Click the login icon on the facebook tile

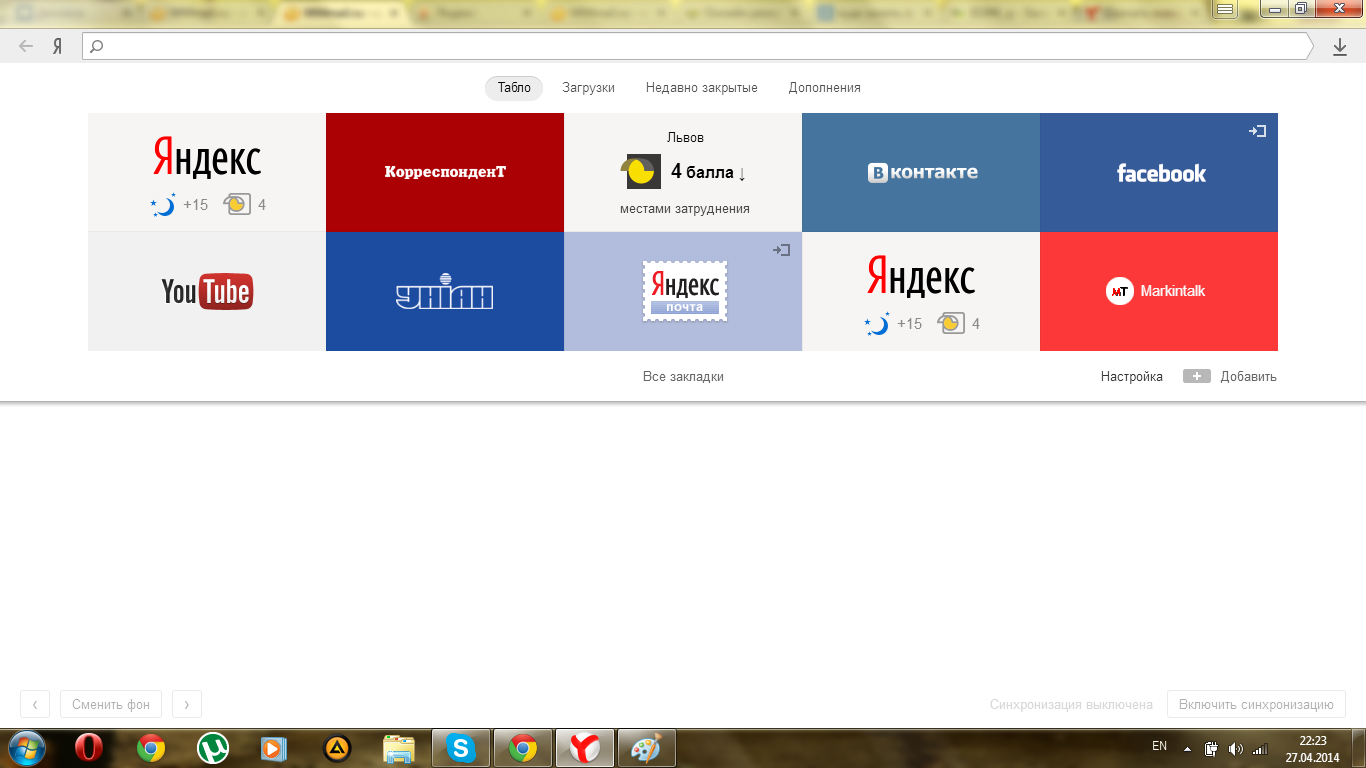tap(1257, 131)
